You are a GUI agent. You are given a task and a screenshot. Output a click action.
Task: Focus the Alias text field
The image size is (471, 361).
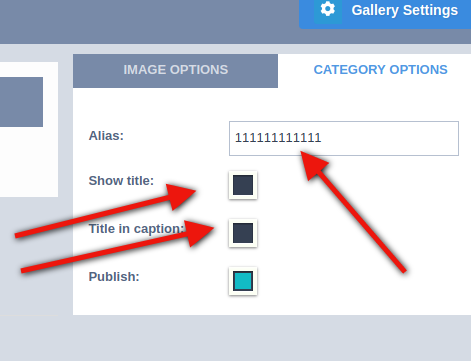point(344,138)
